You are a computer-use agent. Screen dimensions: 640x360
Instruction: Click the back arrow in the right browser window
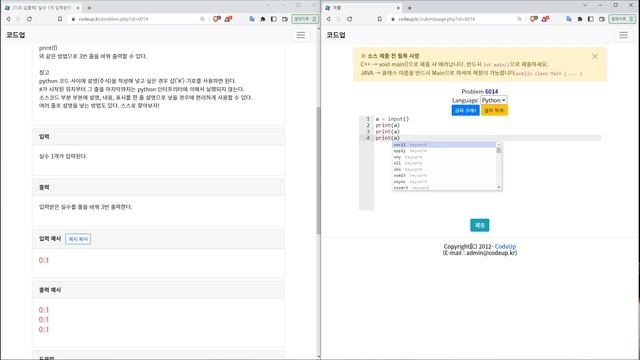(329, 19)
